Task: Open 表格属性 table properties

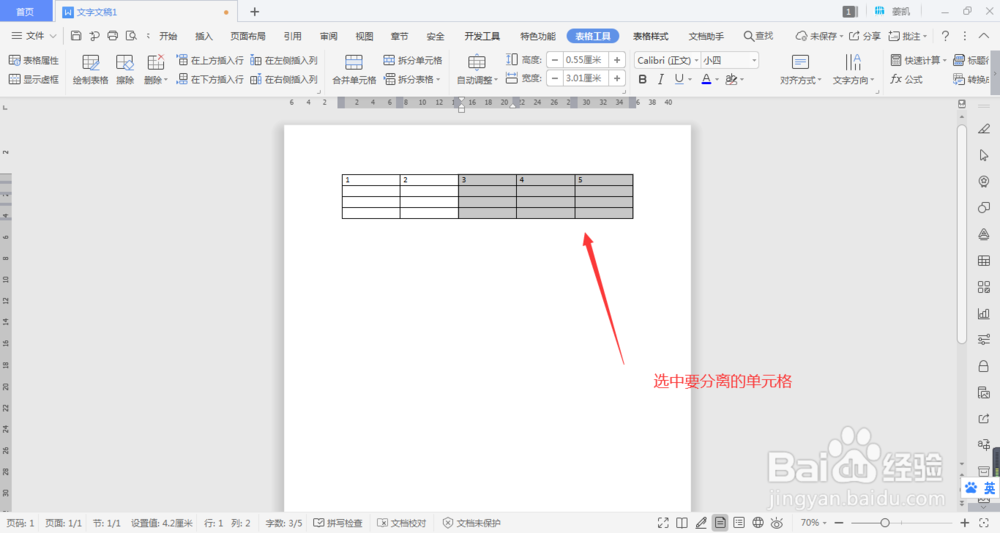Action: [x=34, y=60]
